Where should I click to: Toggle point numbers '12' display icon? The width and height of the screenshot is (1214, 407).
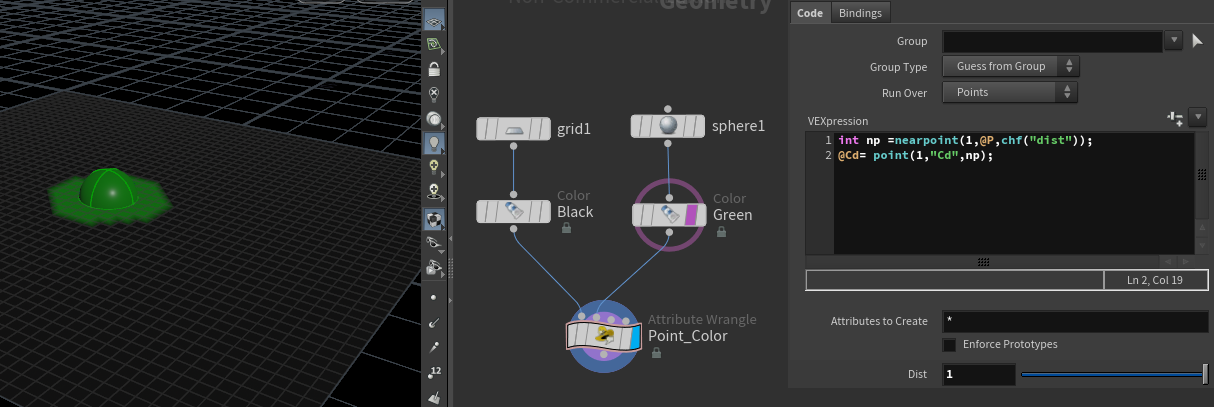click(433, 372)
